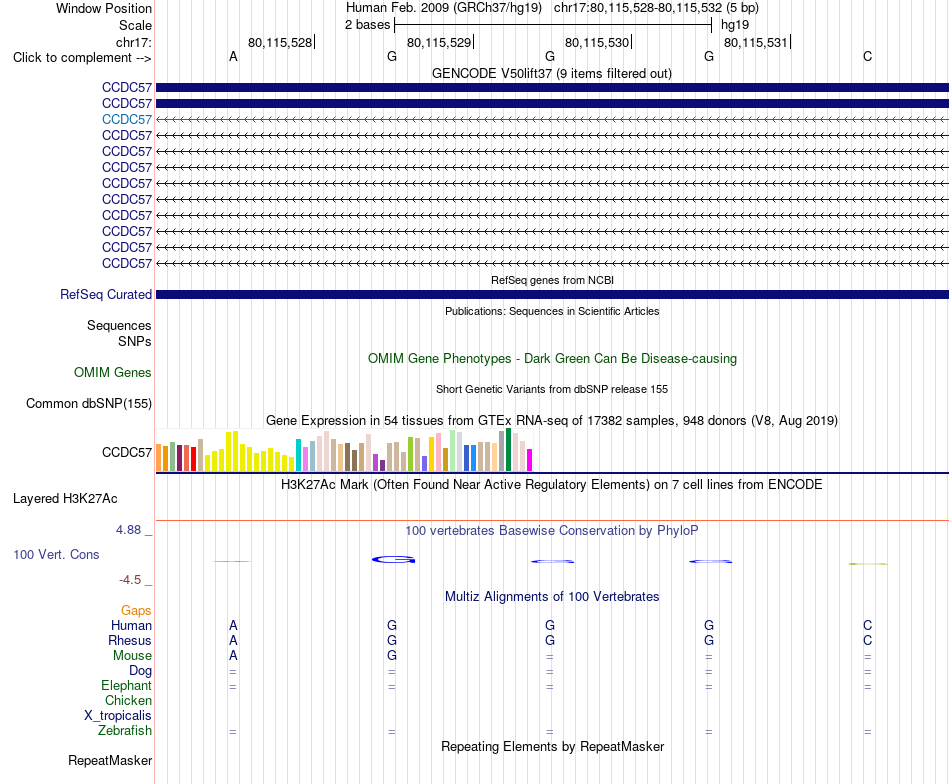Click base A in the Human alignment row

pyautogui.click(x=233, y=625)
